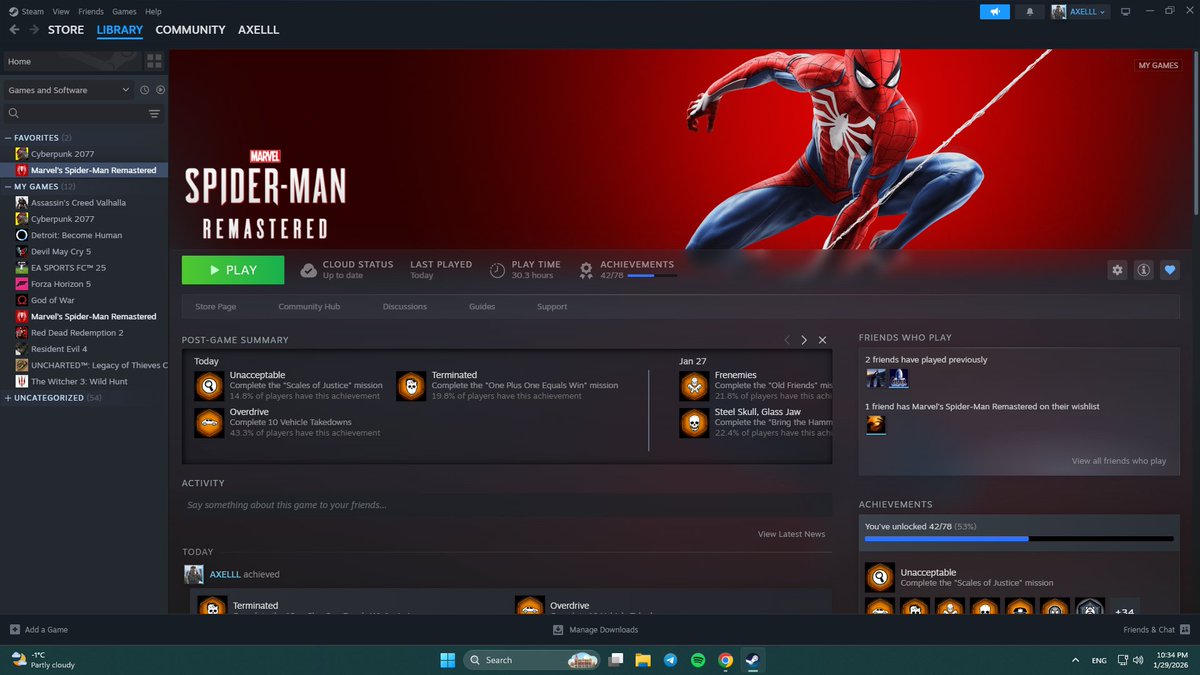Switch to collections grid view icon
Image resolution: width=1200 pixels, height=675 pixels.
(154, 61)
